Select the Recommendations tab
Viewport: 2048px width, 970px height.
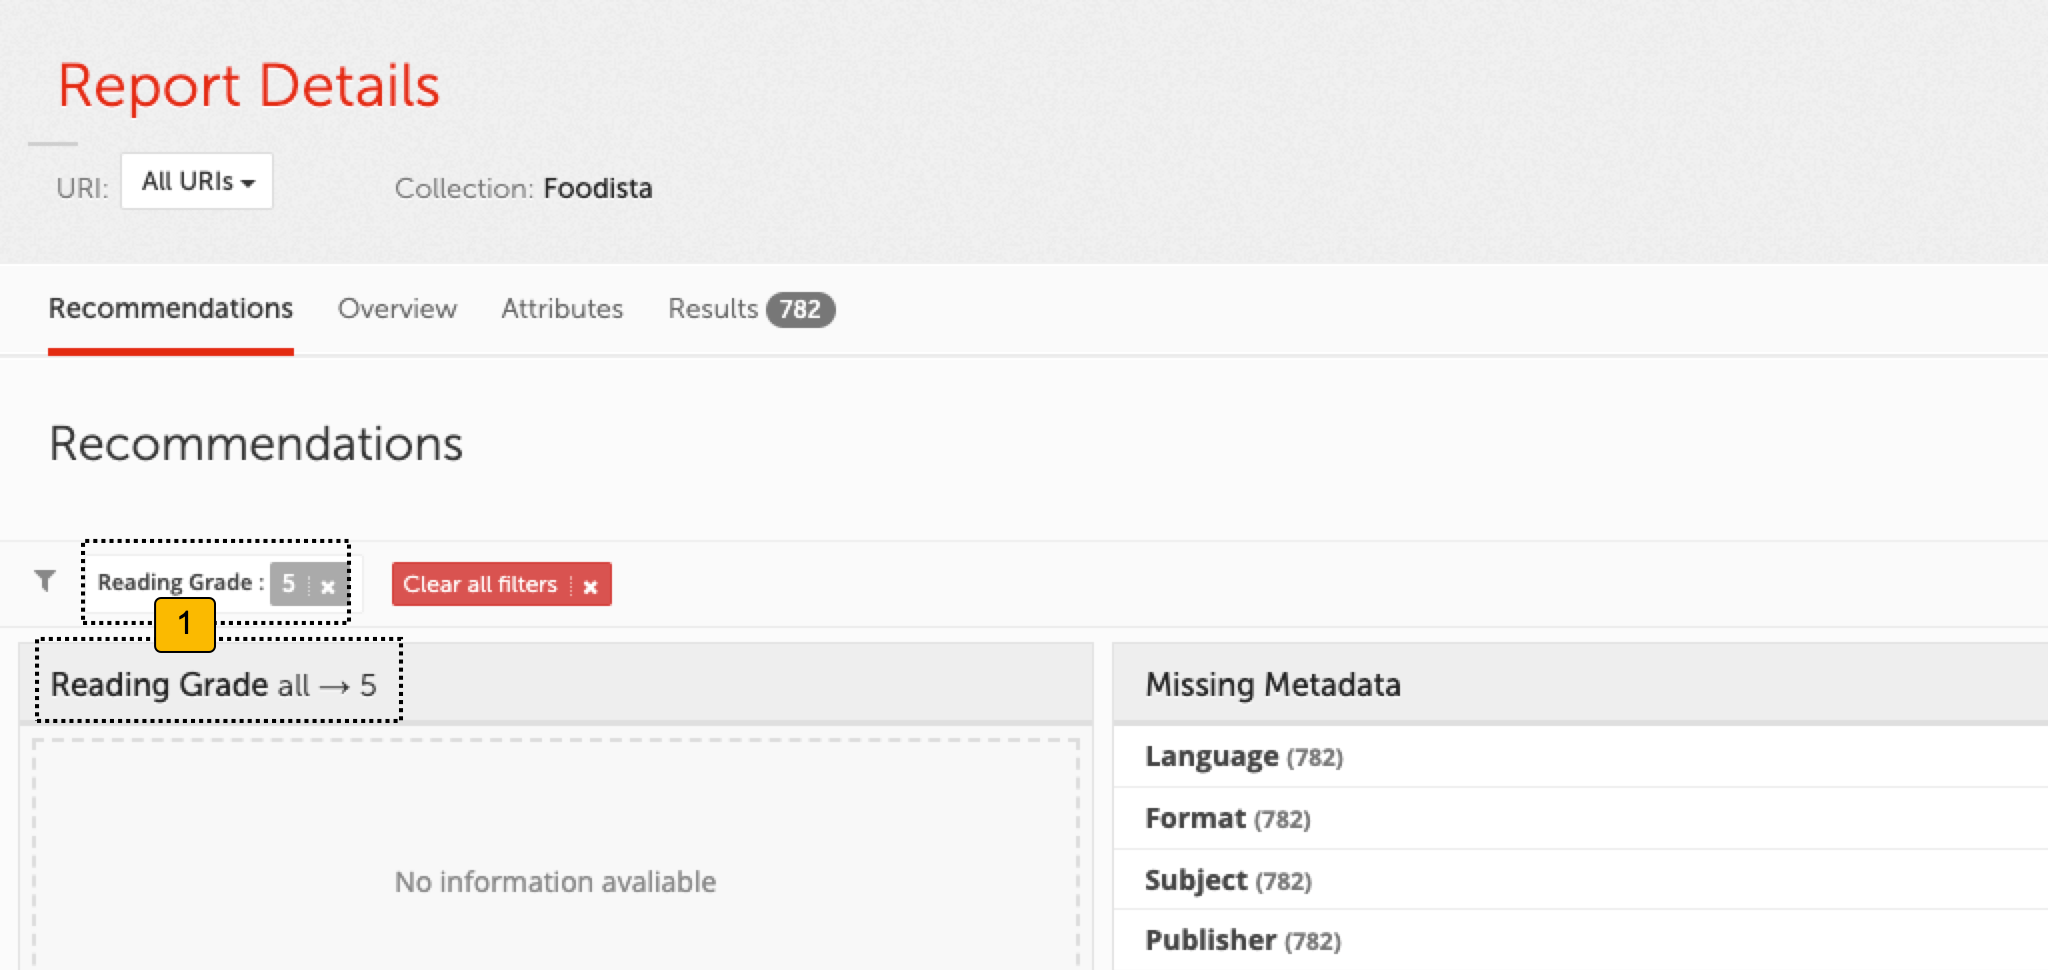click(171, 309)
